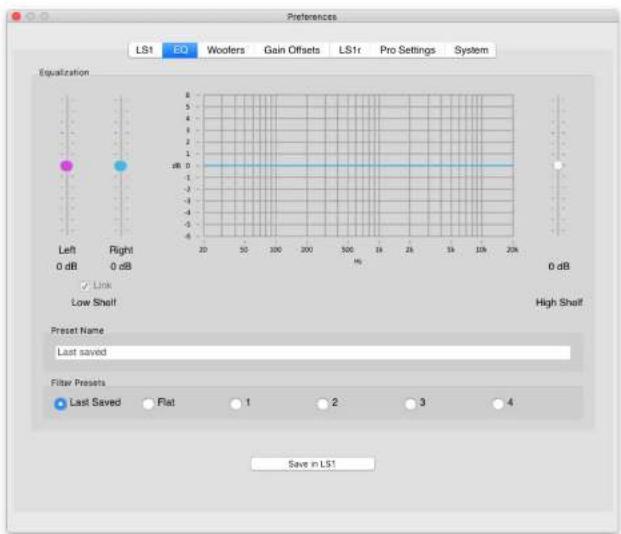The image size is (621, 534).
Task: Open the LS1r tab
Action: pyautogui.click(x=350, y=50)
